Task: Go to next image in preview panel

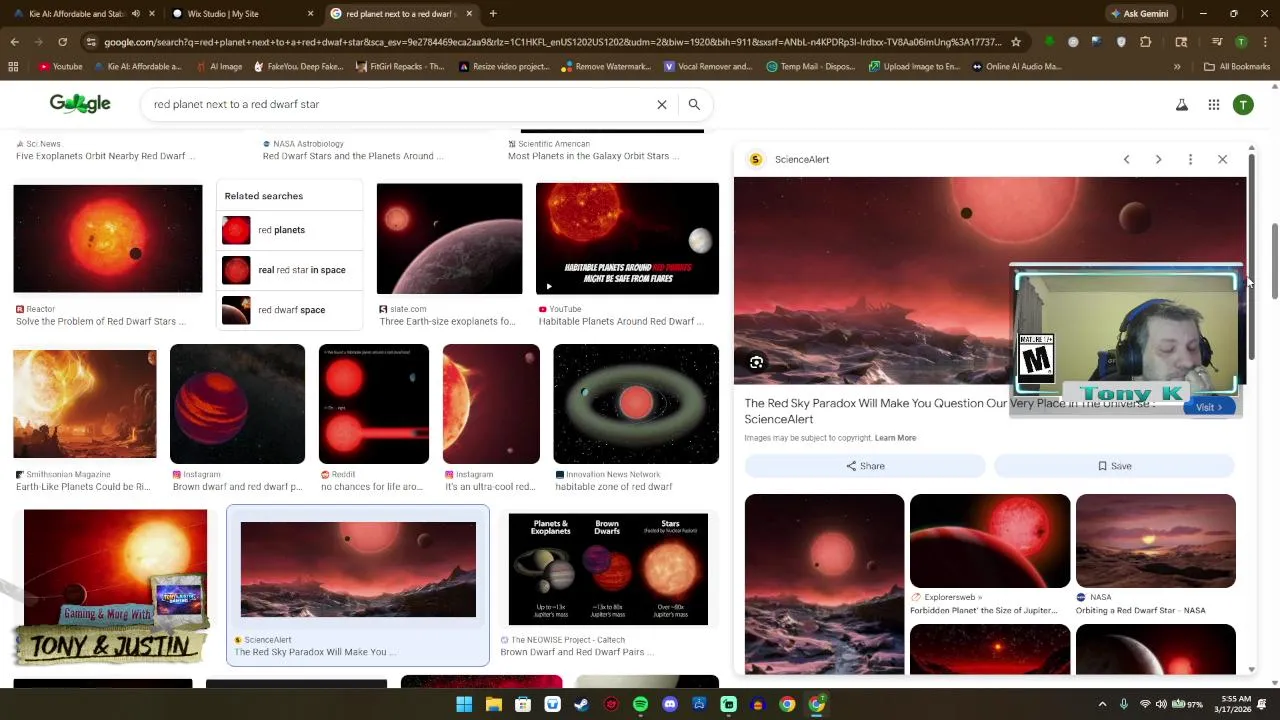Action: tap(1158, 159)
